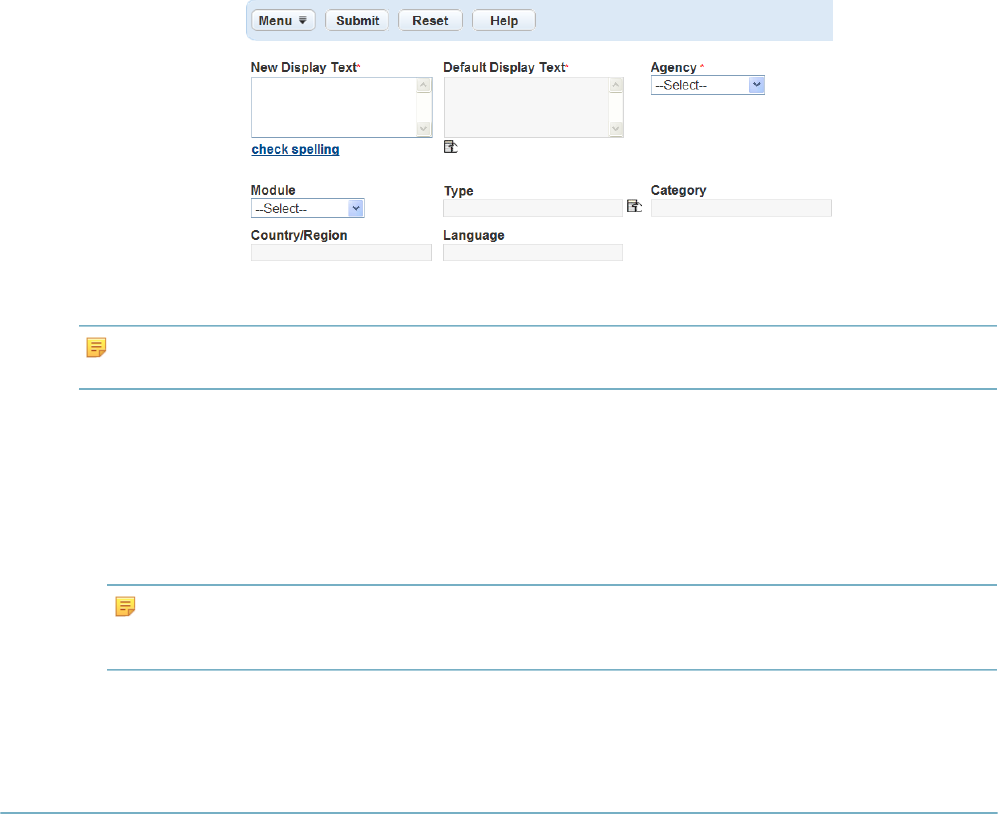Click the Country/Region text field
This screenshot has height=814, width=998.
[341, 253]
